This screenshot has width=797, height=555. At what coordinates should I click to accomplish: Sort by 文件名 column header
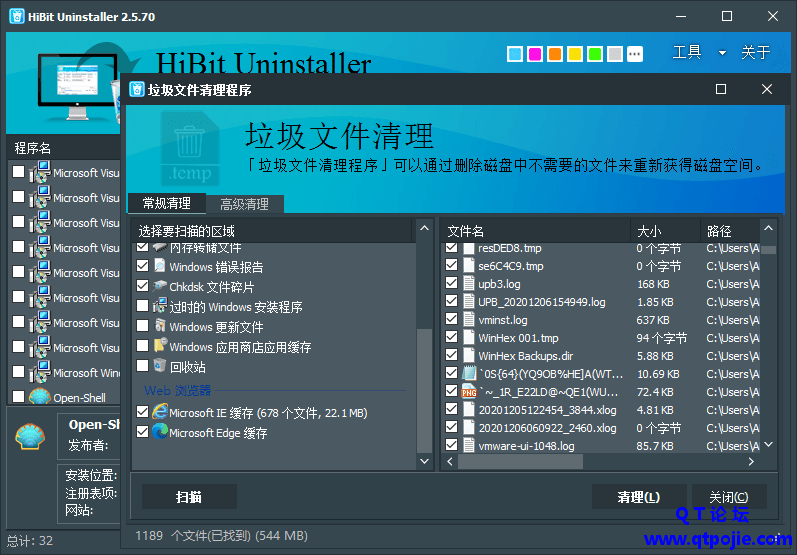point(536,231)
